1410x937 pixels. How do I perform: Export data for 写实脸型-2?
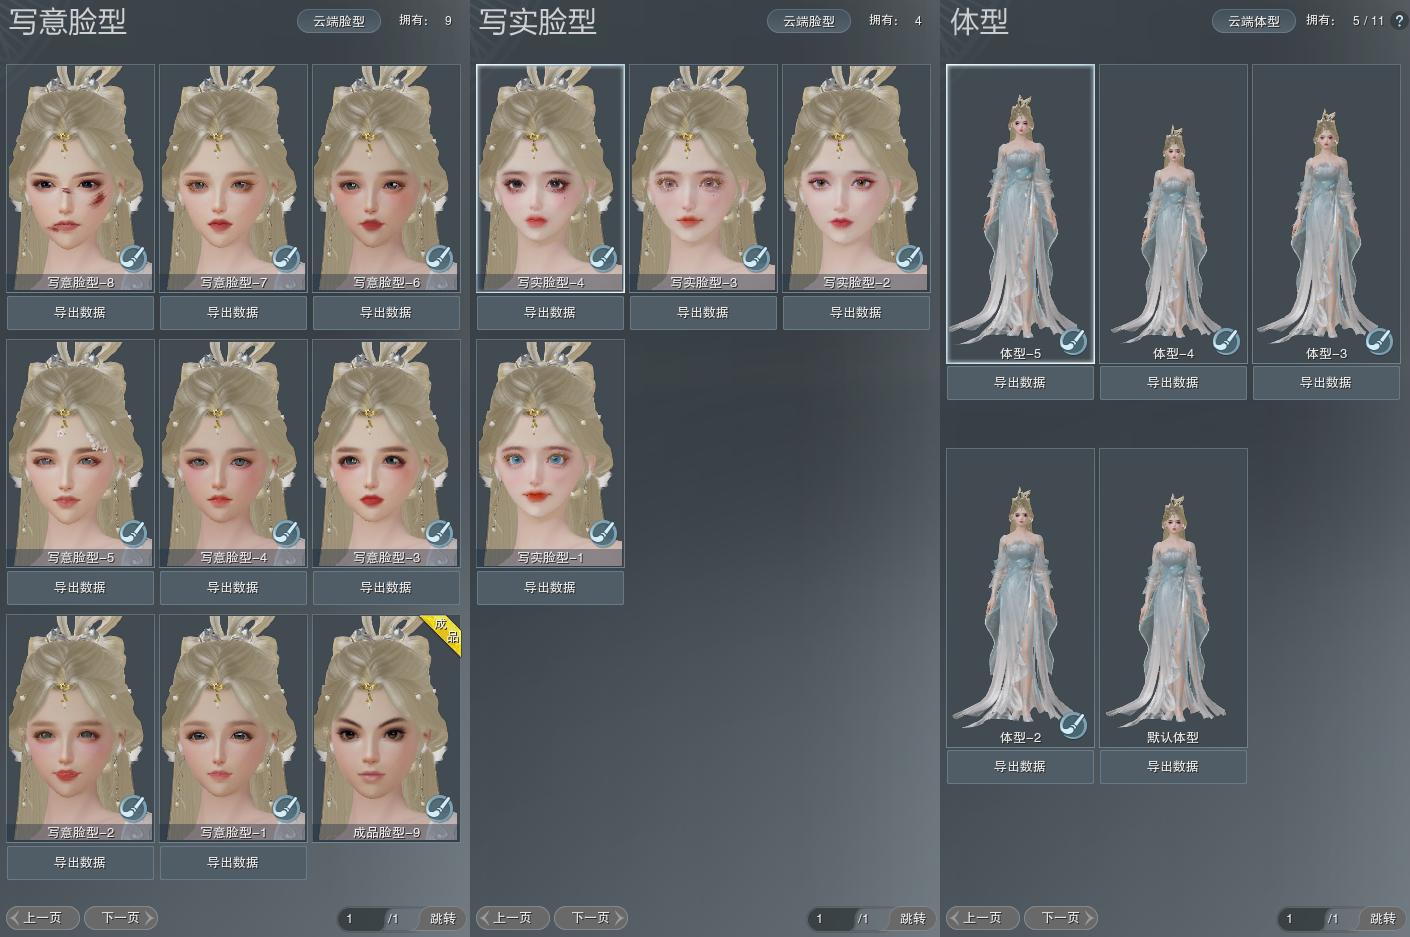856,312
